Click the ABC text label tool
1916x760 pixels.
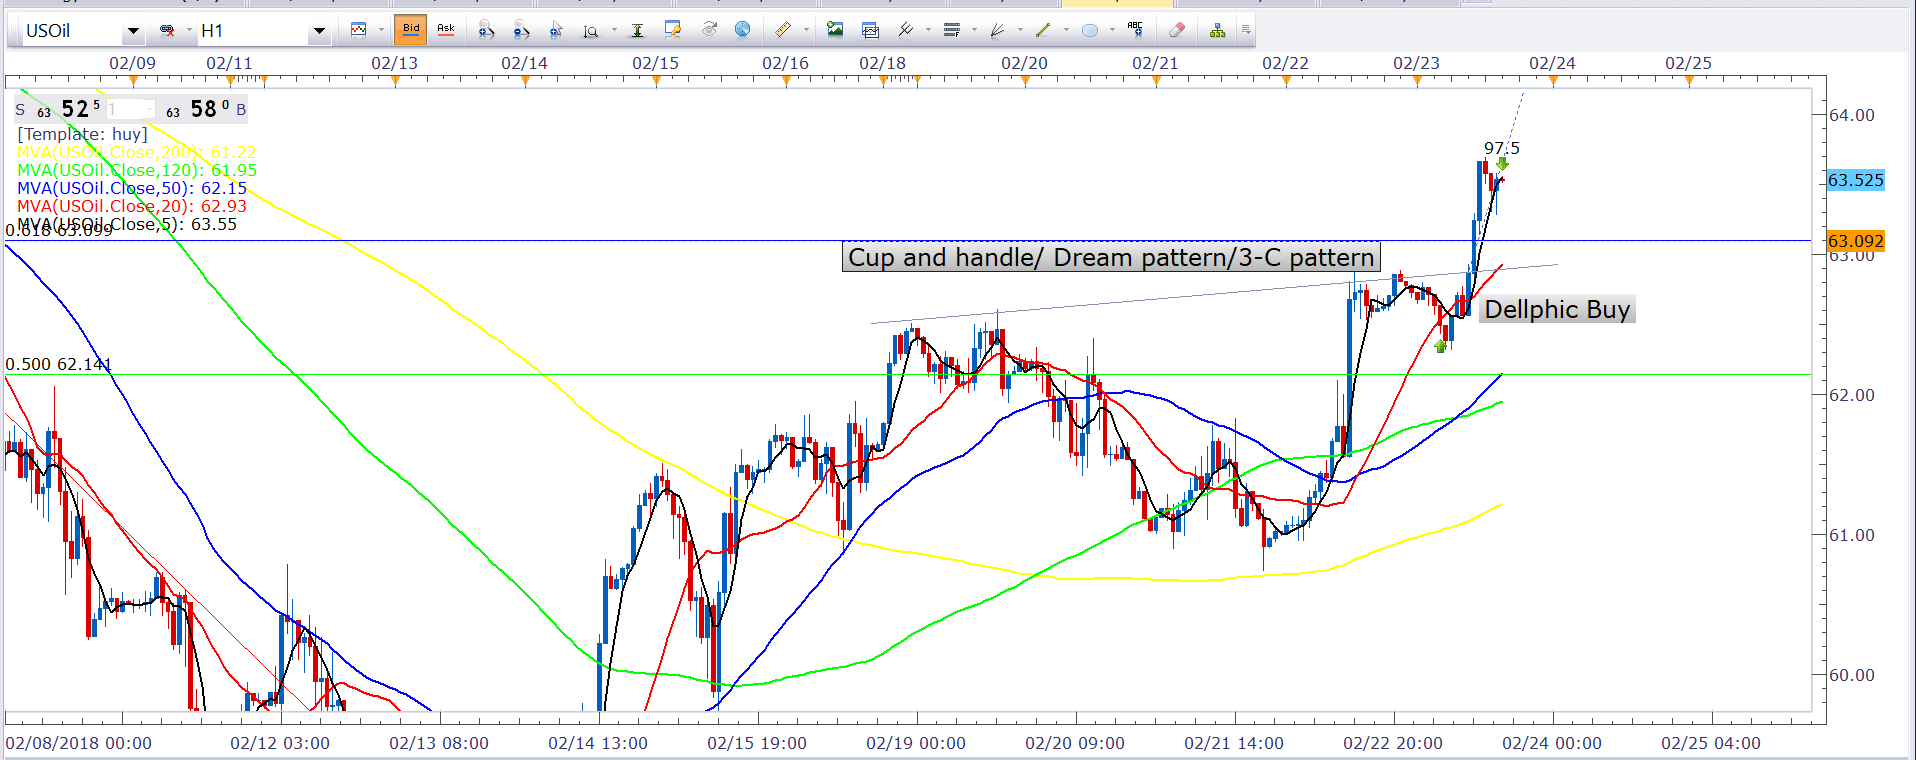click(x=1135, y=30)
